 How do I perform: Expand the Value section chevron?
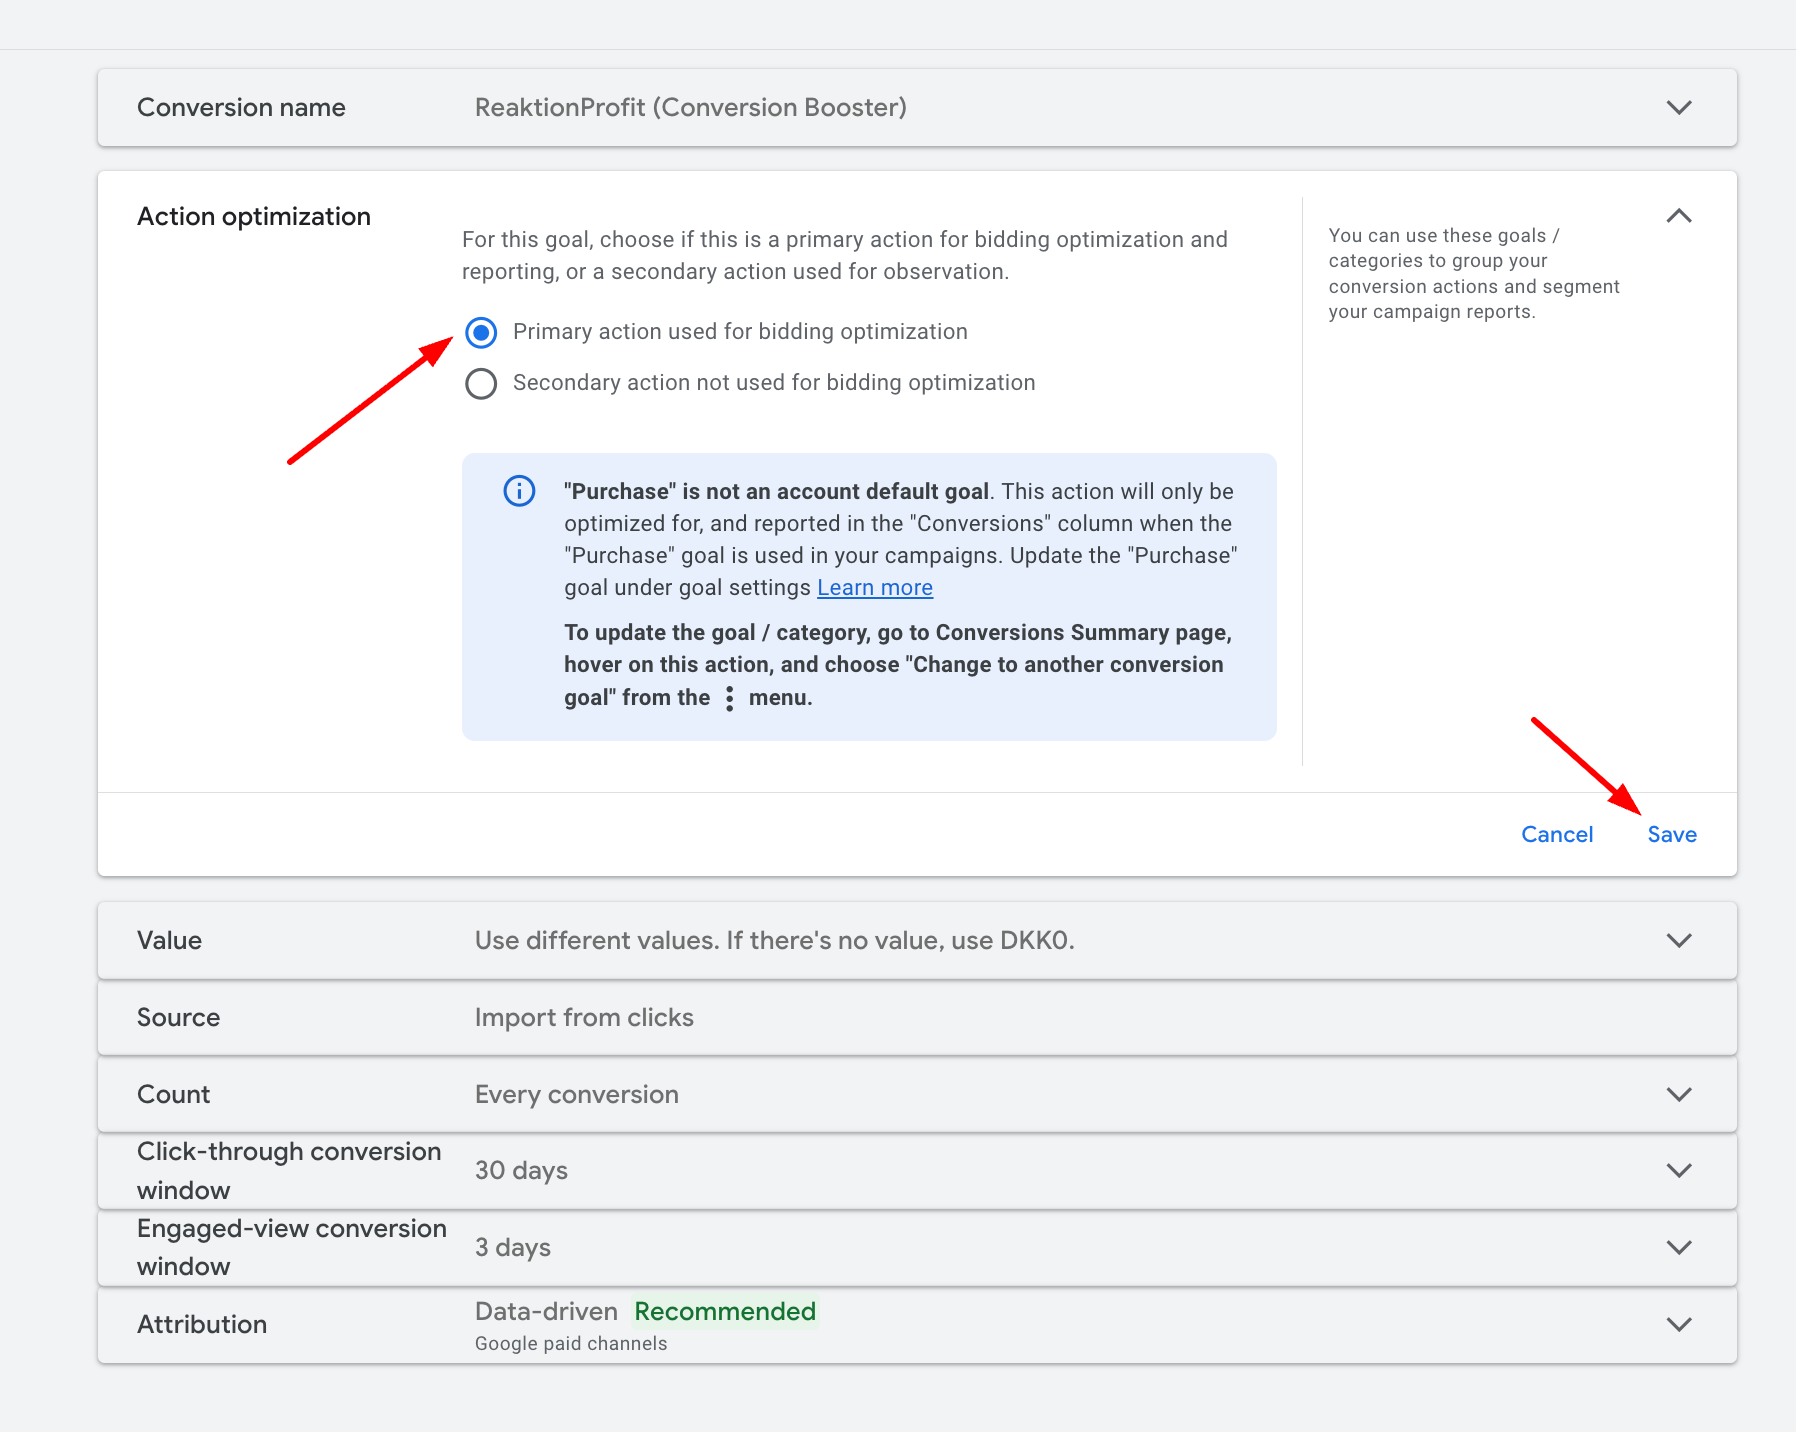[1679, 940]
